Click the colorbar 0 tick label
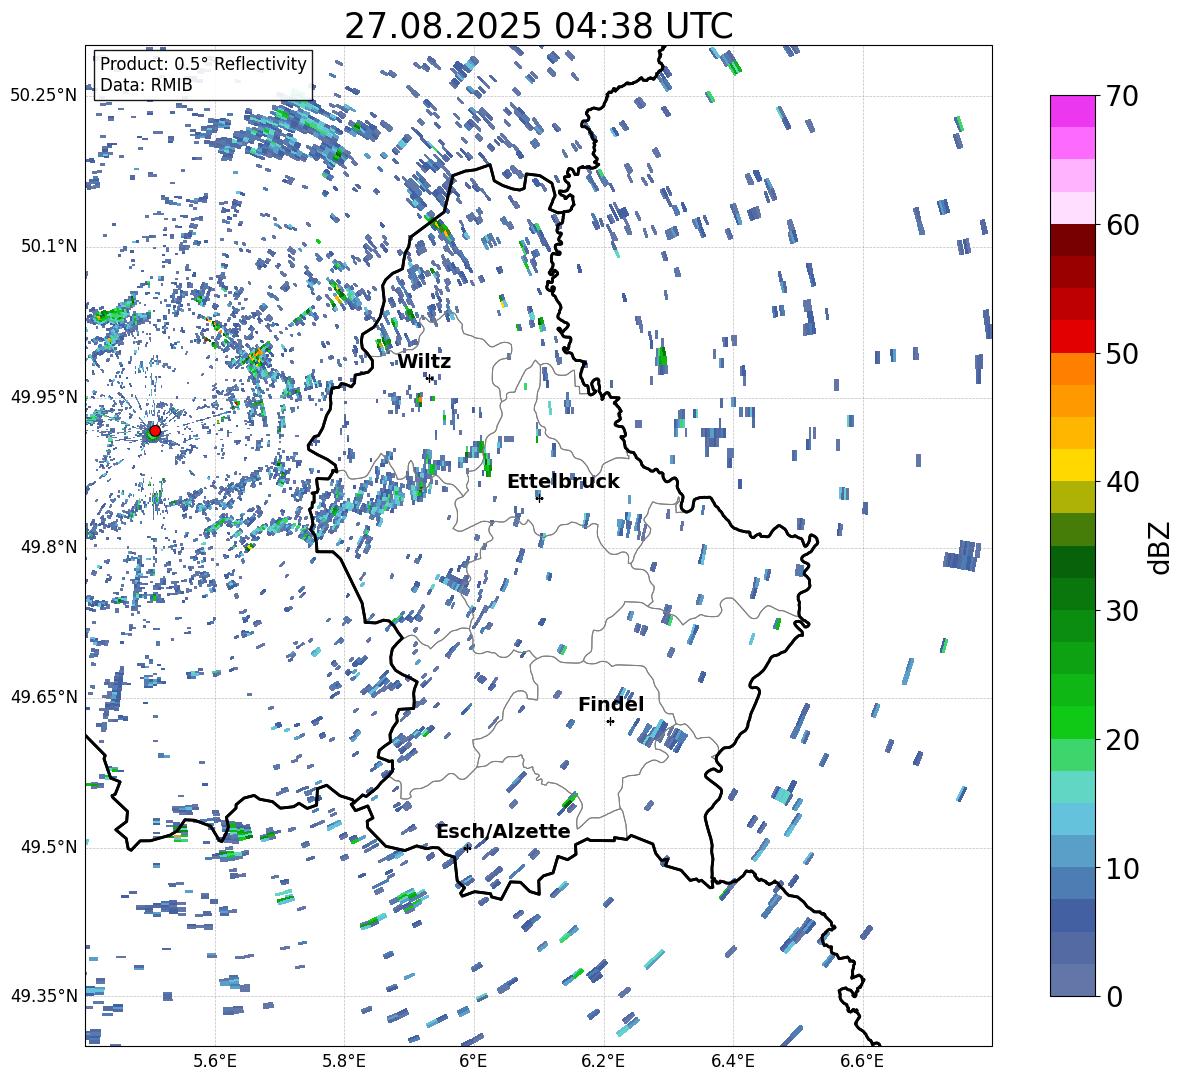Image resolution: width=1184 pixels, height=1081 pixels. coord(1114,996)
